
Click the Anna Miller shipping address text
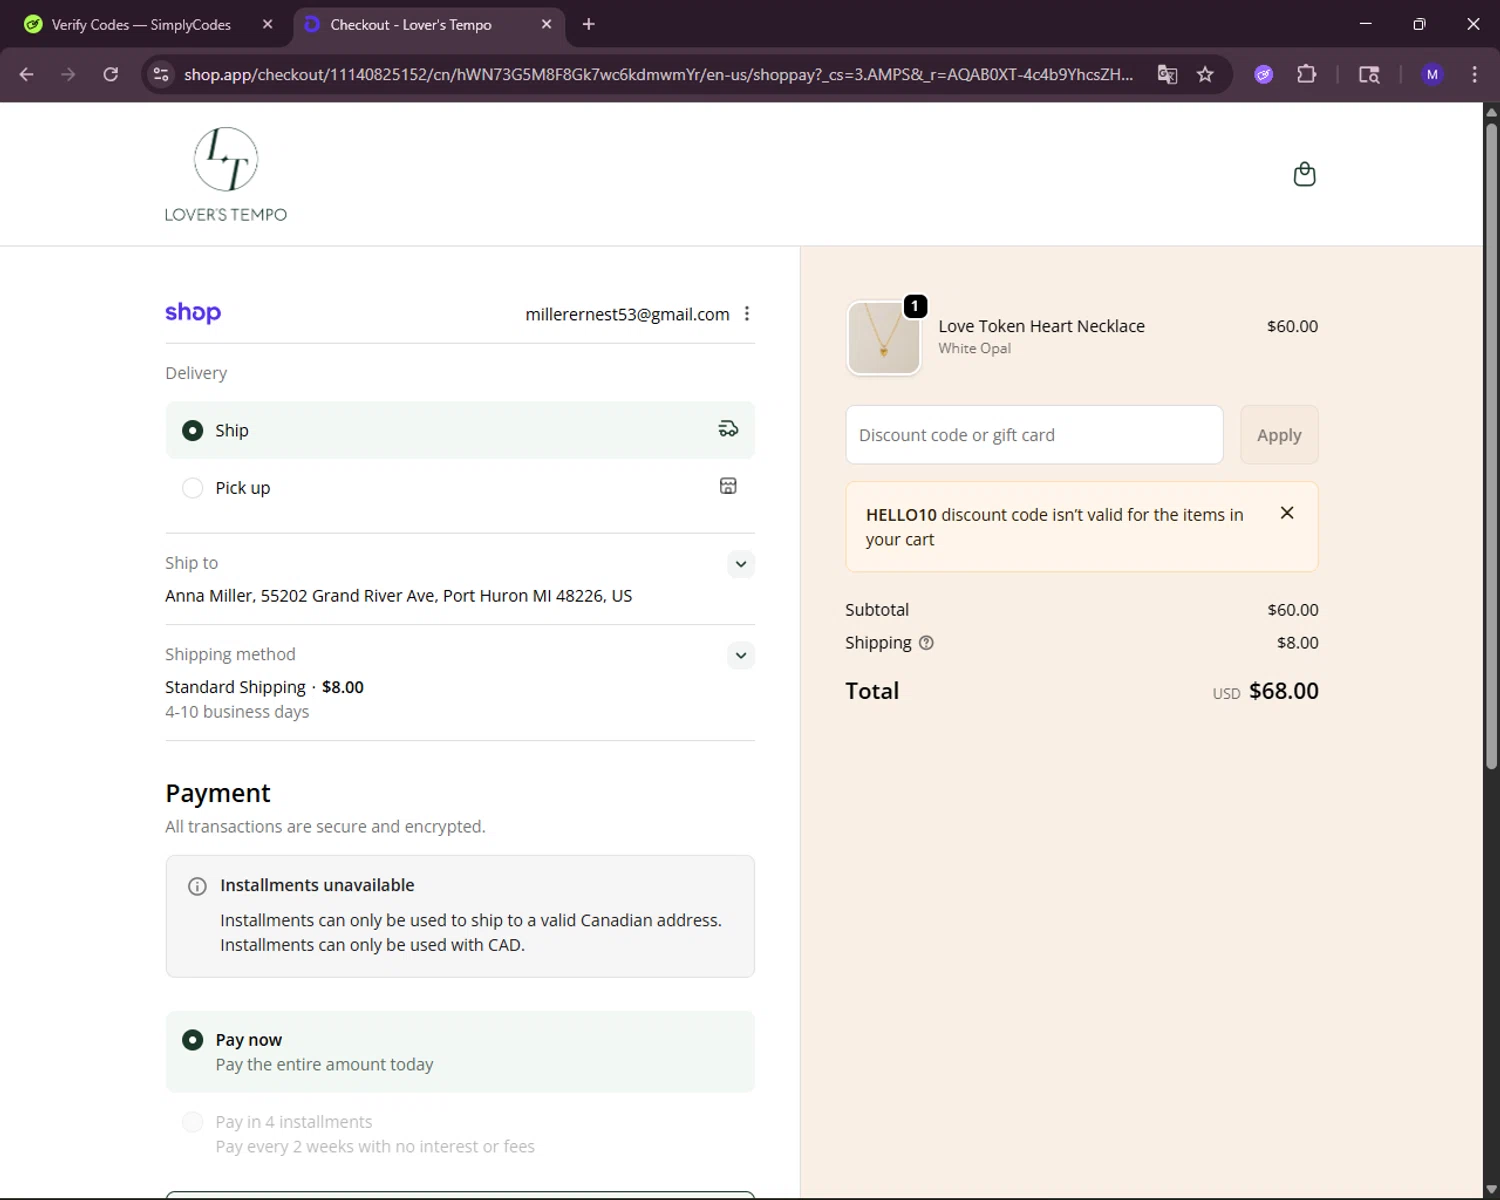(x=398, y=596)
